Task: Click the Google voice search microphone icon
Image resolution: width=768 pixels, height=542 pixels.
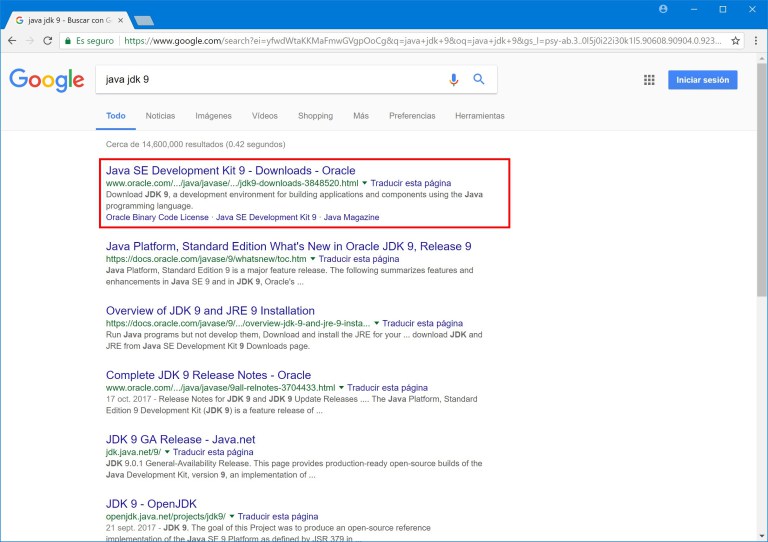Action: 453,80
